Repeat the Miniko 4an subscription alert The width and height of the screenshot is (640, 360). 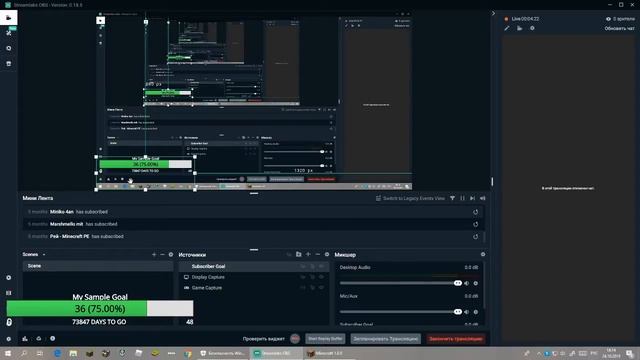pos(476,212)
